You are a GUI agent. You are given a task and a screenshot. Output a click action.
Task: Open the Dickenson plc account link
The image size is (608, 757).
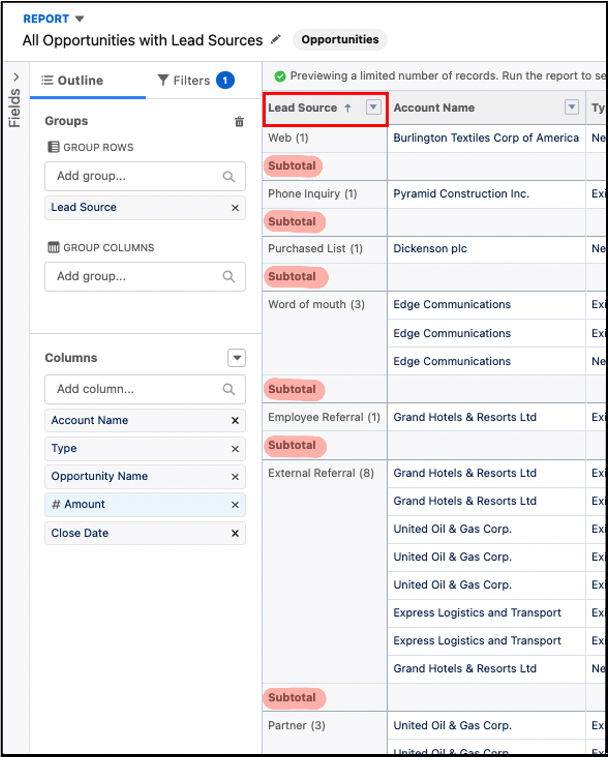tap(430, 249)
